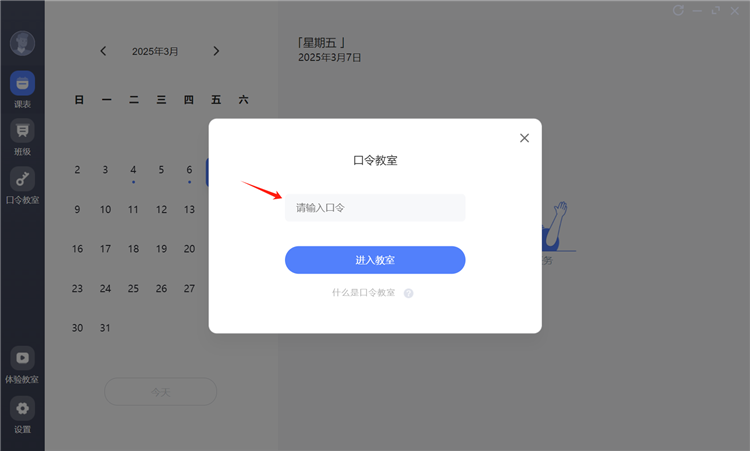Click the refresh icon in title bar
The height and width of the screenshot is (451, 750).
[678, 11]
